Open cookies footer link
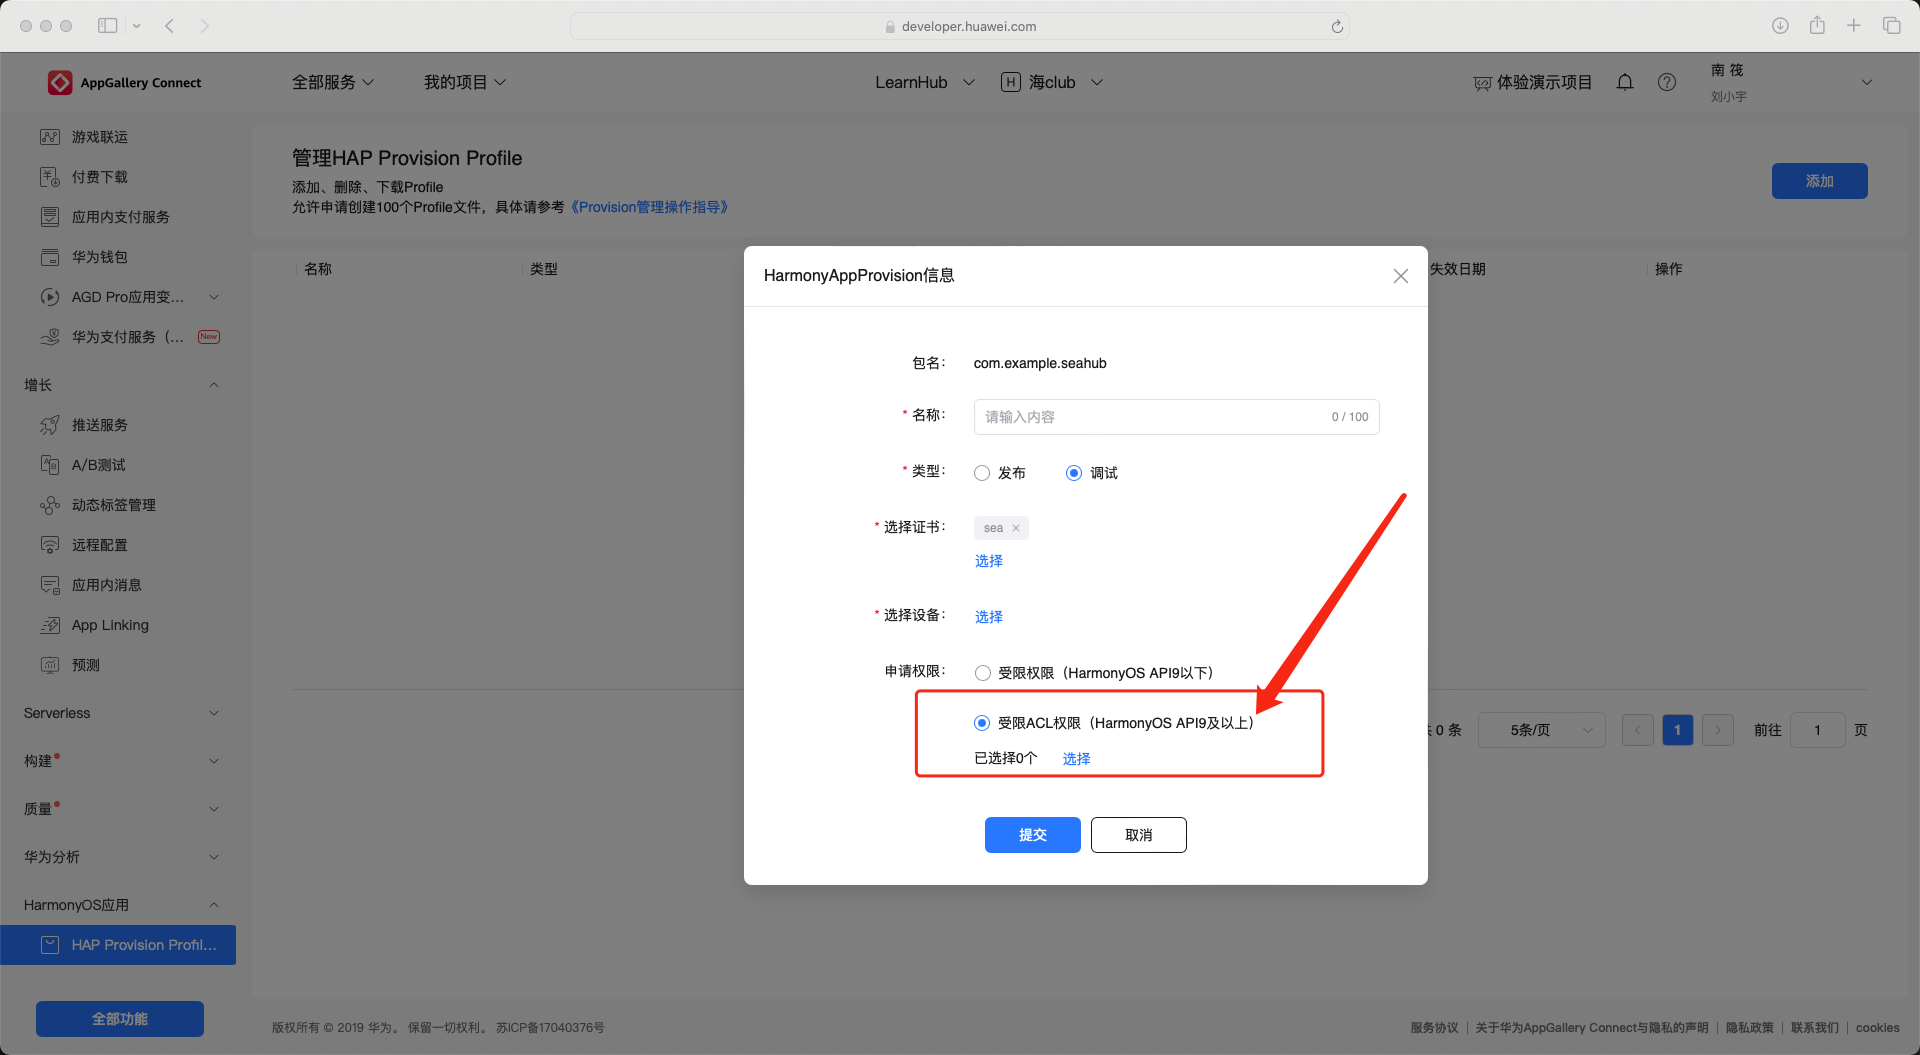 tap(1878, 1028)
